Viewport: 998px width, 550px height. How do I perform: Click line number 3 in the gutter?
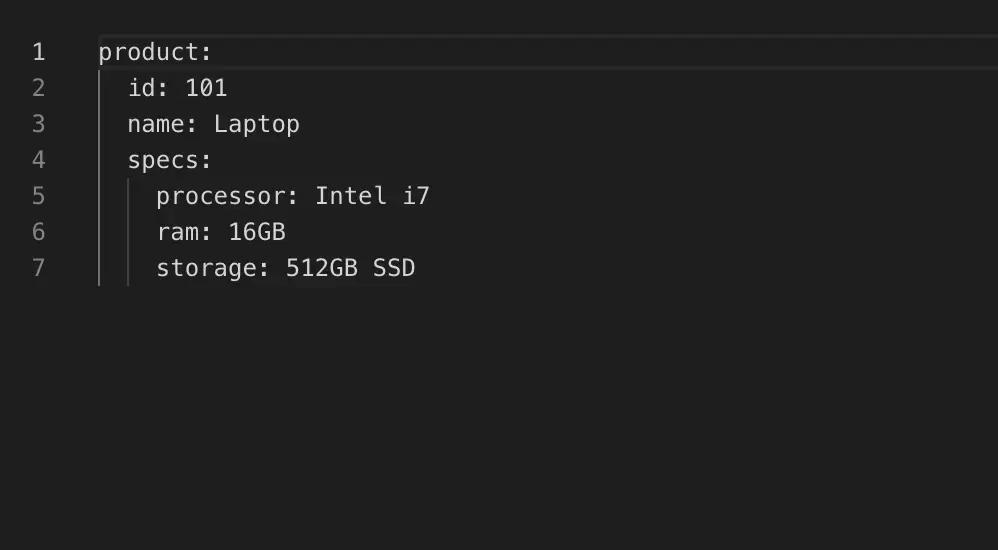pyautogui.click(x=38, y=124)
